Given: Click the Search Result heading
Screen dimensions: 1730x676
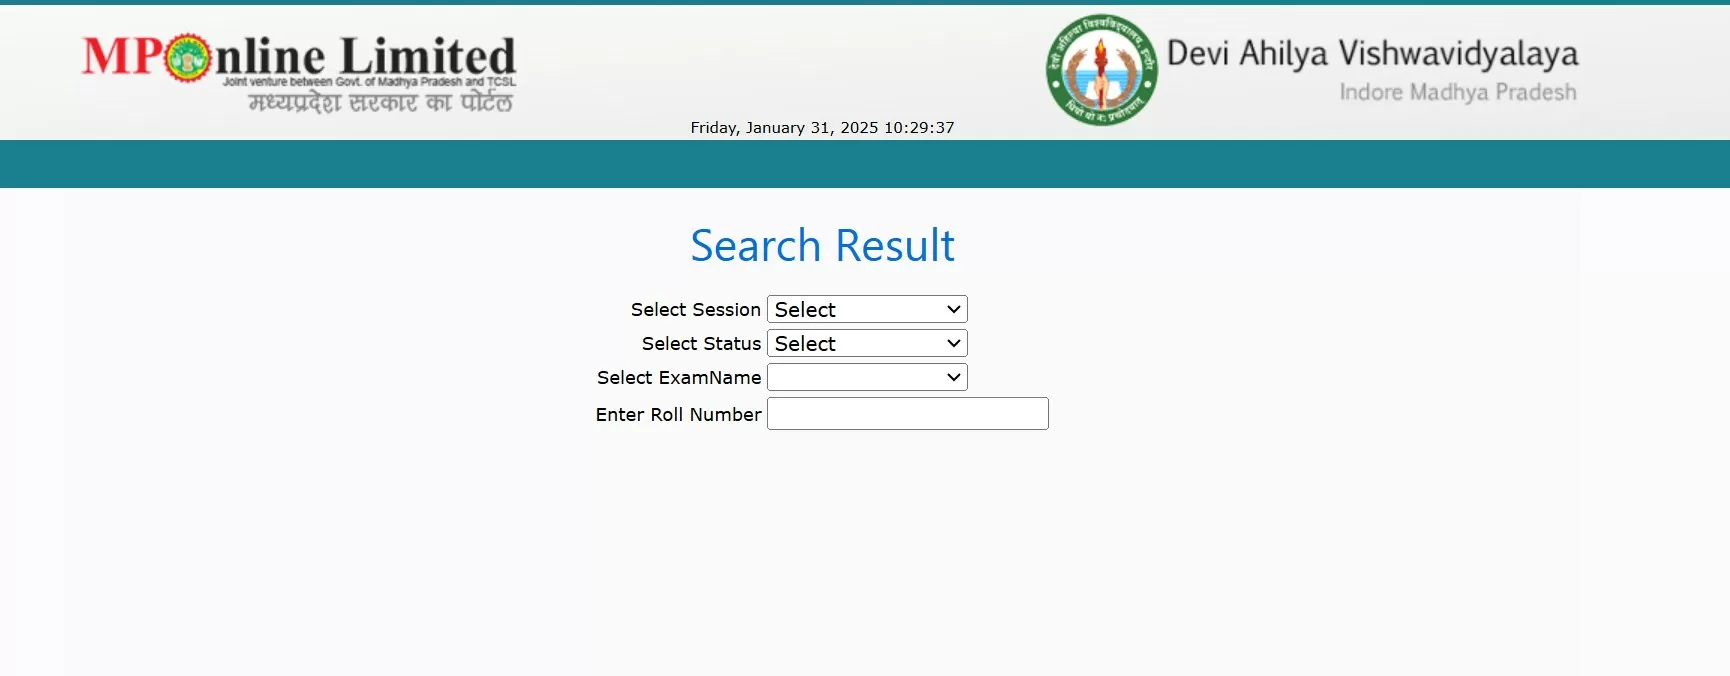Looking at the screenshot, I should 822,246.
